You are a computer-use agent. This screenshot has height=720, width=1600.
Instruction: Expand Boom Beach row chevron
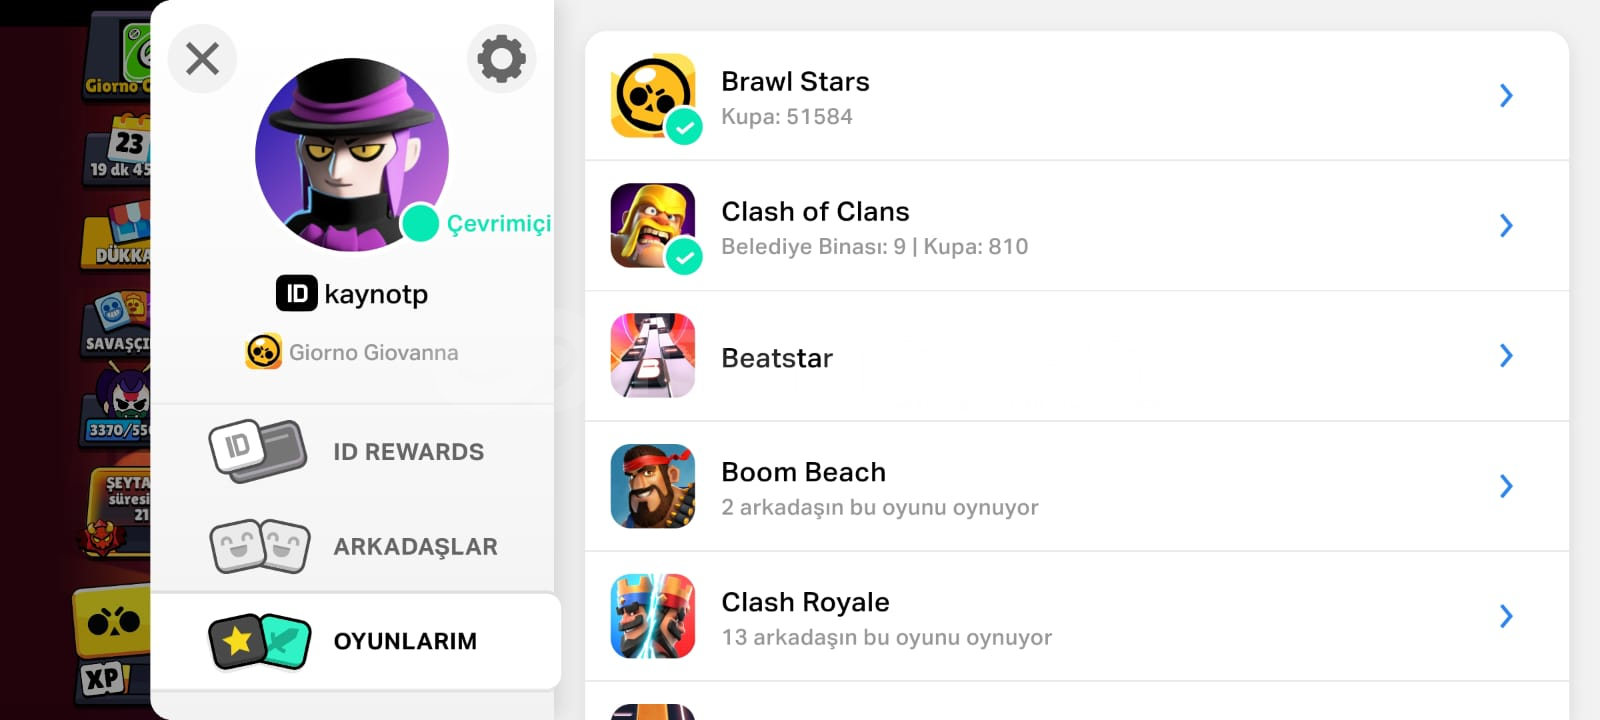pyautogui.click(x=1506, y=486)
